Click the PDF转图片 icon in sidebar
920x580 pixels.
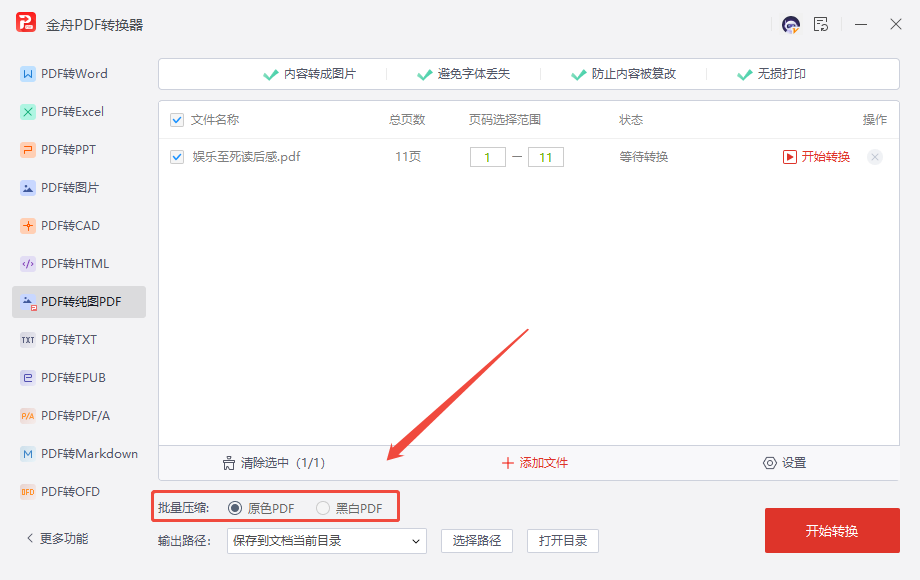28,188
